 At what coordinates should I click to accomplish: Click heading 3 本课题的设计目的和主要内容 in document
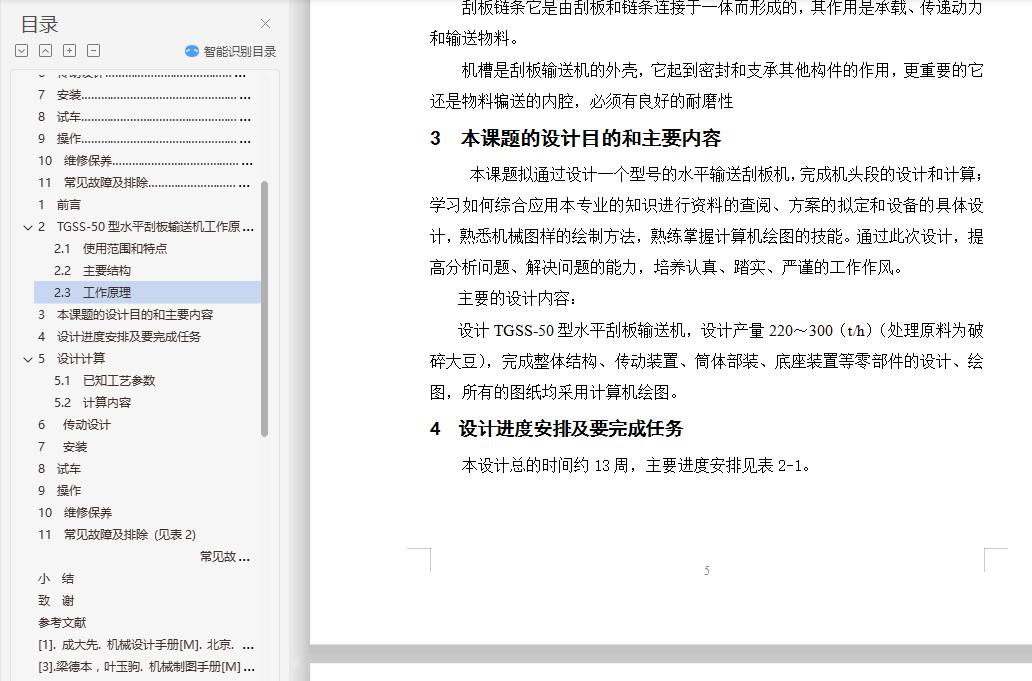576,138
